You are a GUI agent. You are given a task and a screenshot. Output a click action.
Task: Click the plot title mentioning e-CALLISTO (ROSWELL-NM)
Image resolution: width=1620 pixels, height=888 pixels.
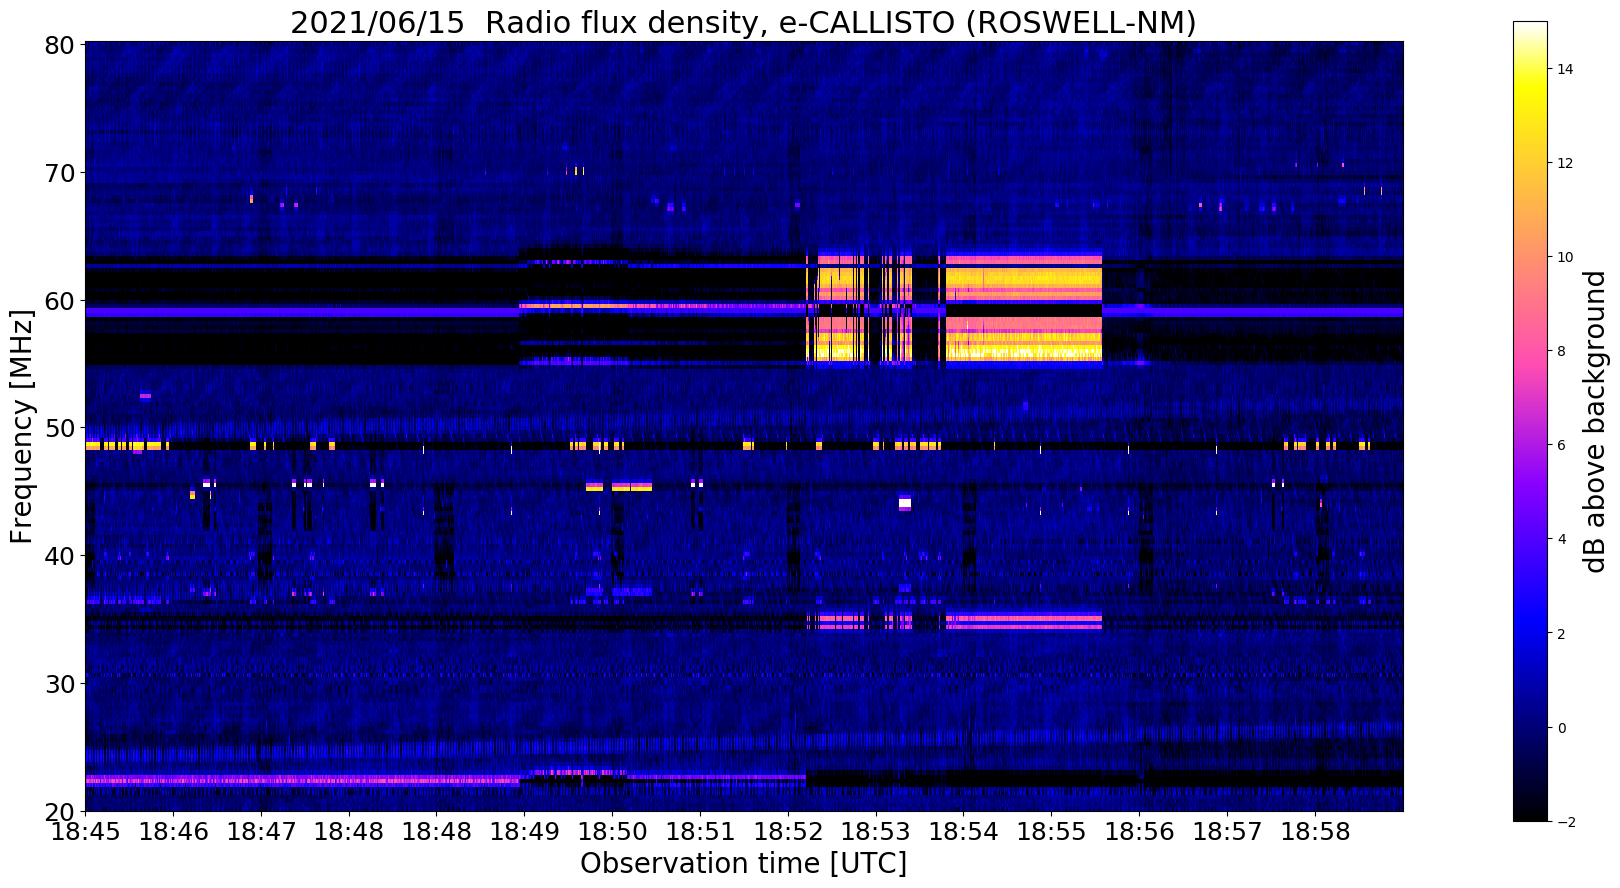(743, 22)
